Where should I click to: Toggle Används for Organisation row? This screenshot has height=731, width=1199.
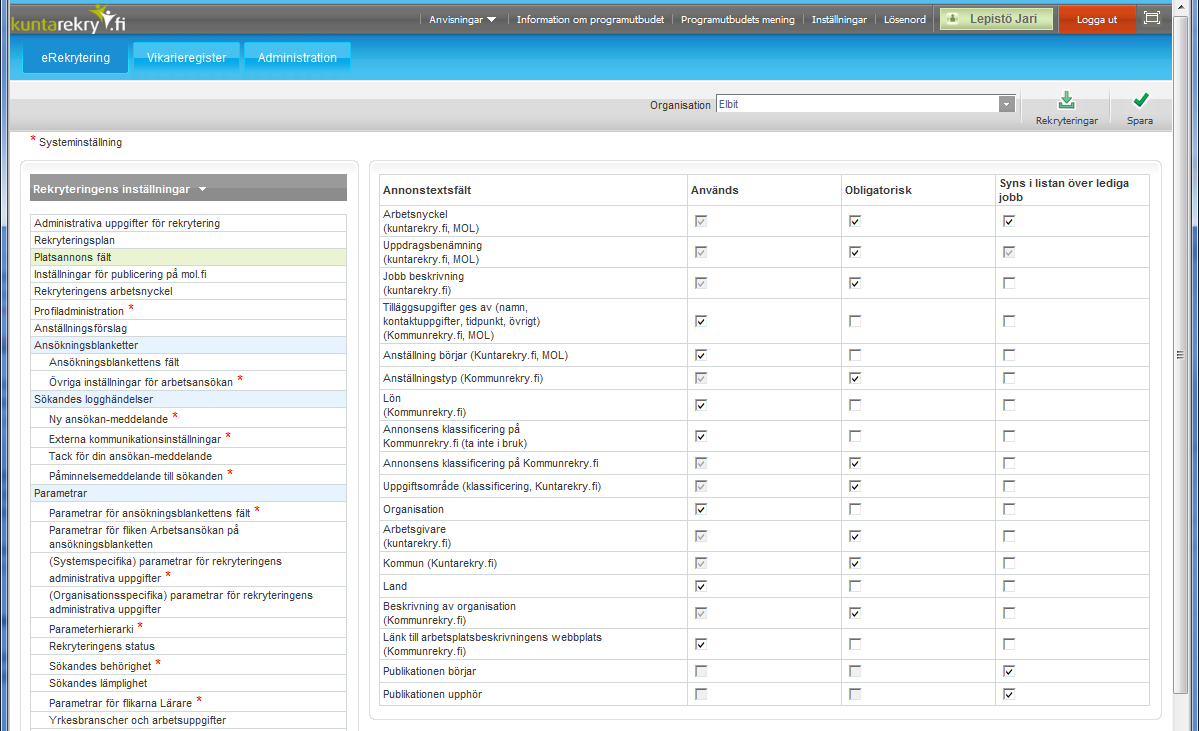[700, 509]
